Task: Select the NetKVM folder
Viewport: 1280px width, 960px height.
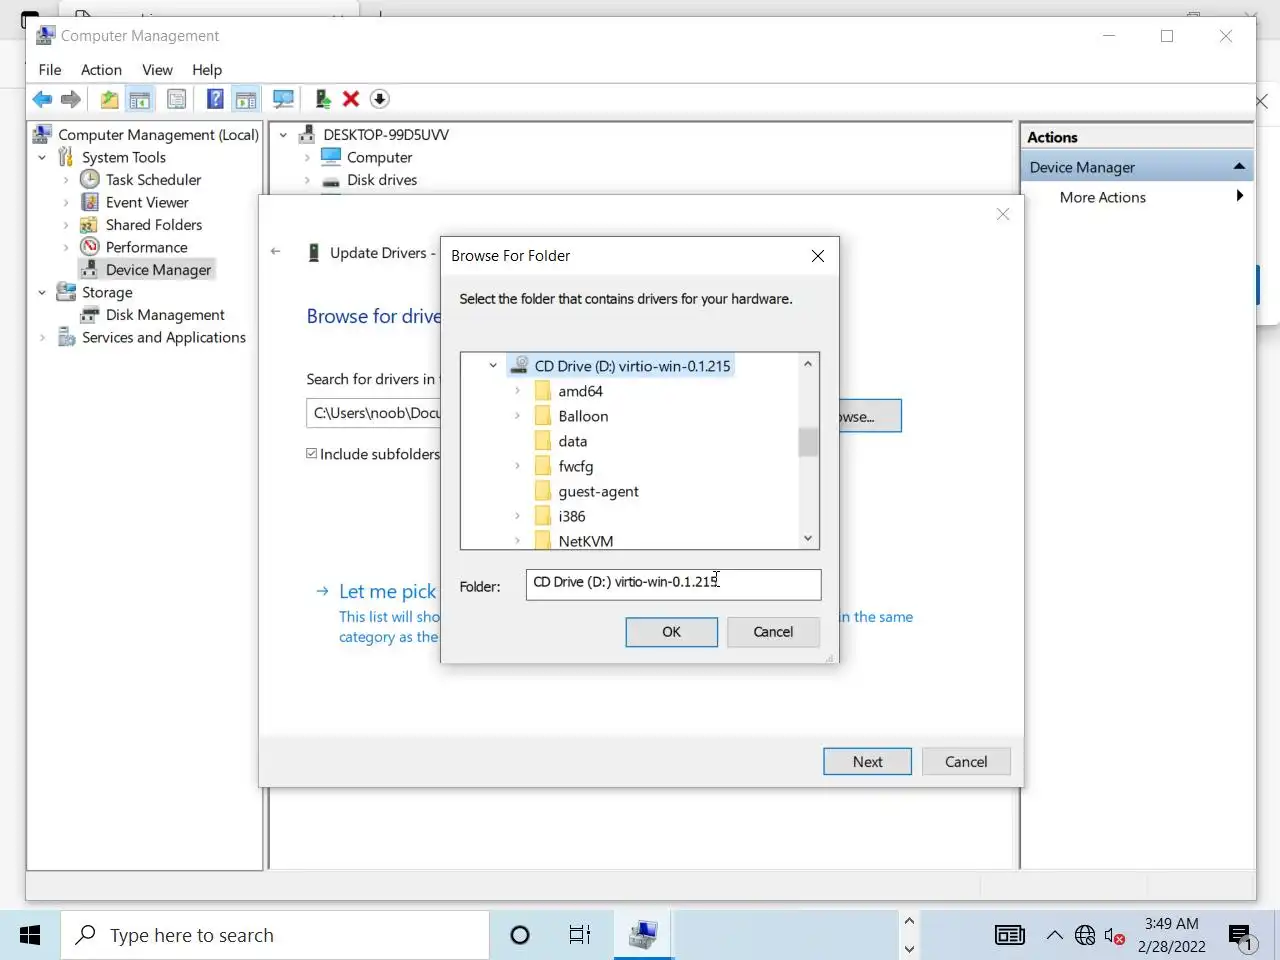Action: (x=585, y=541)
